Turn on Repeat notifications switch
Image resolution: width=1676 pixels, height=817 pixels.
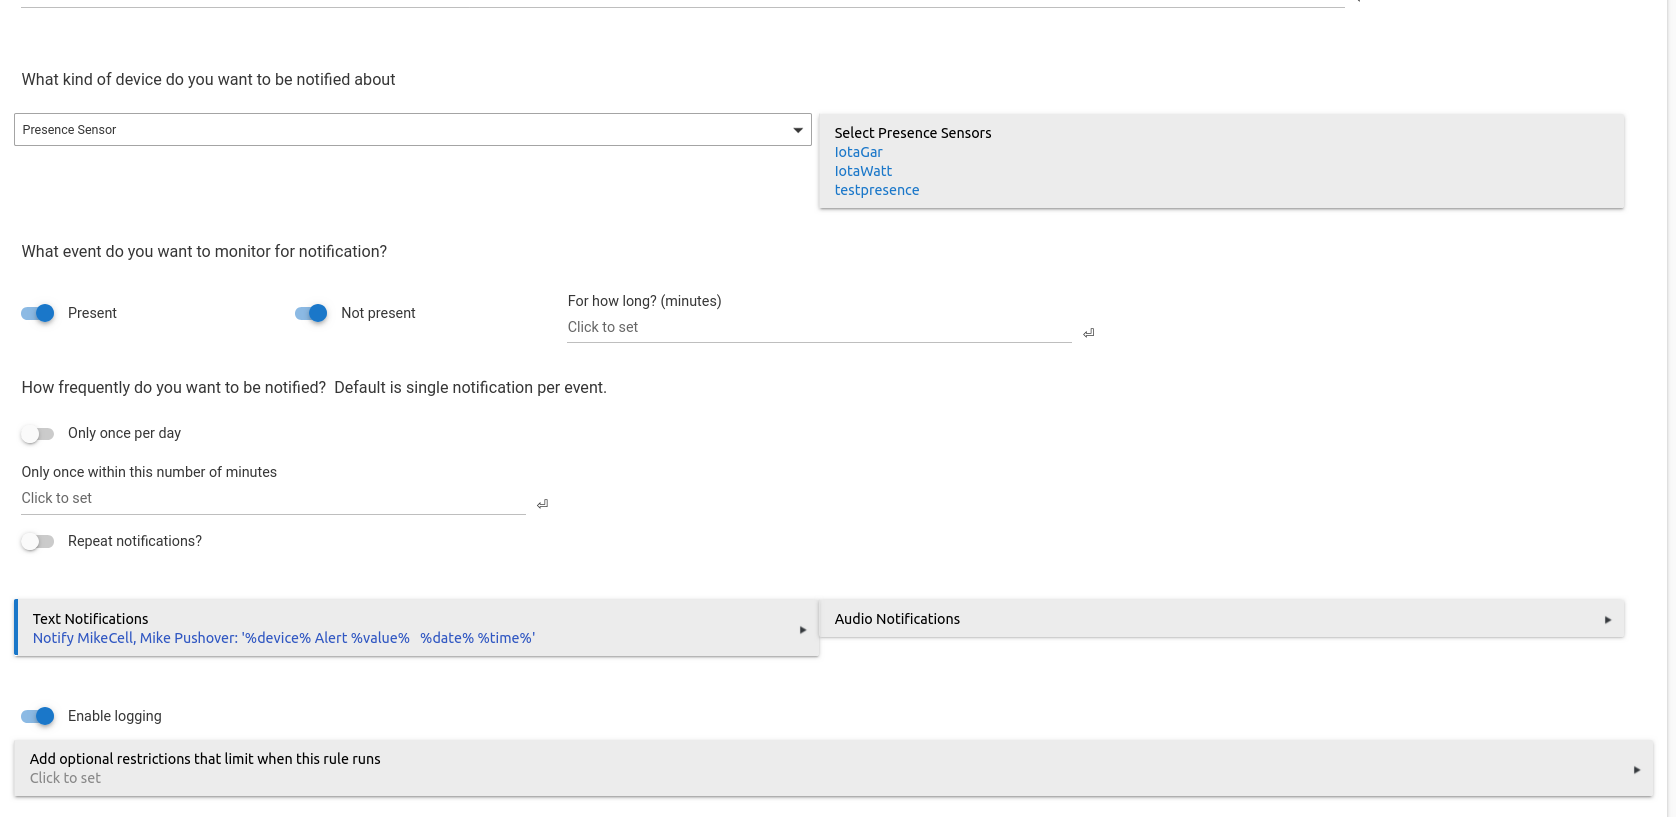click(38, 542)
